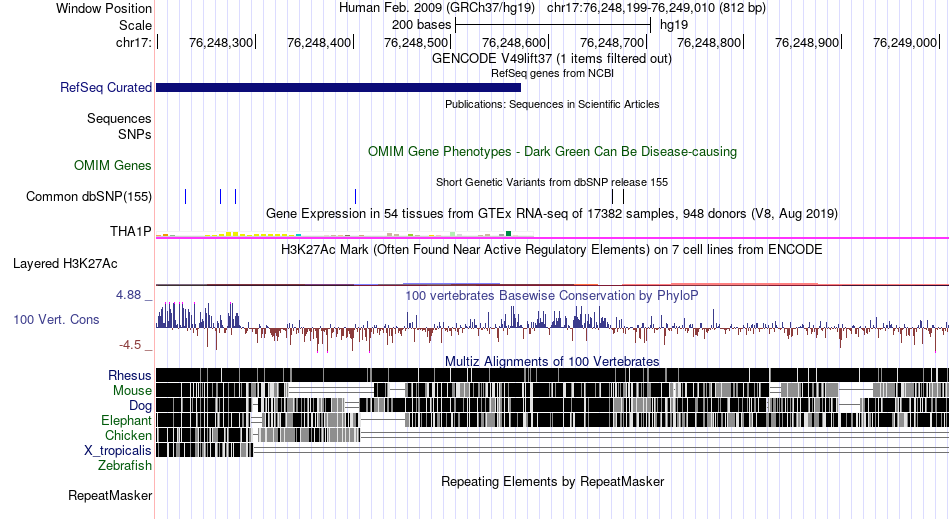The image size is (950, 519).
Task: Open the THA1P GTEx expression bar chart
Action: (345, 233)
